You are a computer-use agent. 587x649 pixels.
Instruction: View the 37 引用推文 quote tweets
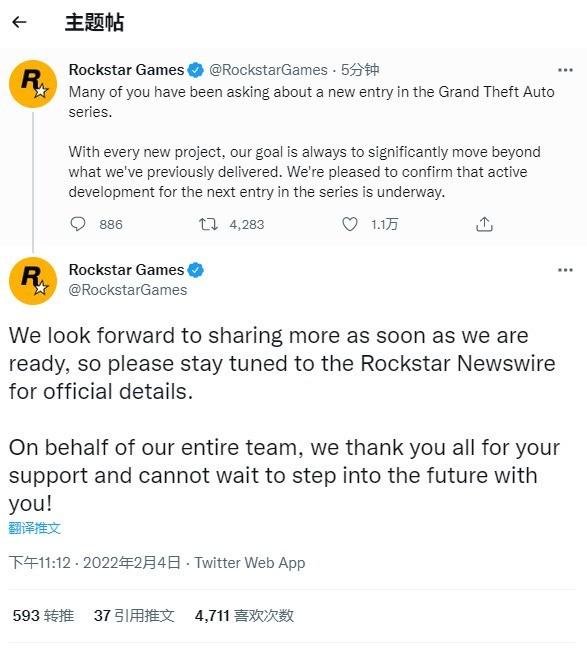(134, 615)
